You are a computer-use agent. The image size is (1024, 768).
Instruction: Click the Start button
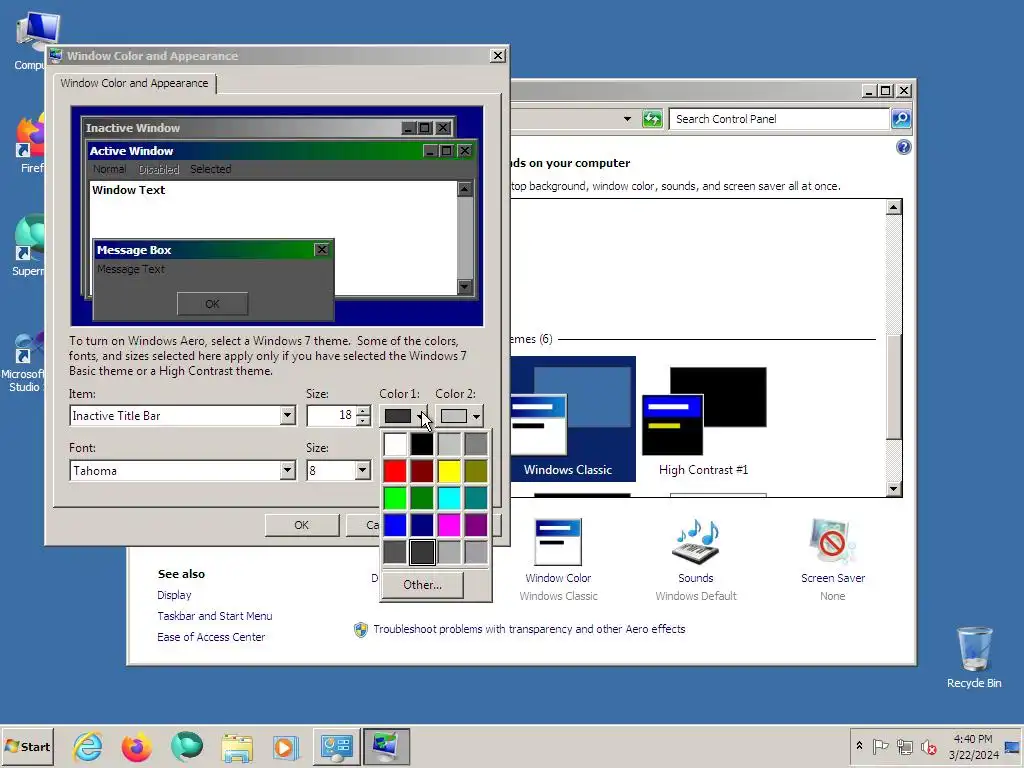[27, 746]
